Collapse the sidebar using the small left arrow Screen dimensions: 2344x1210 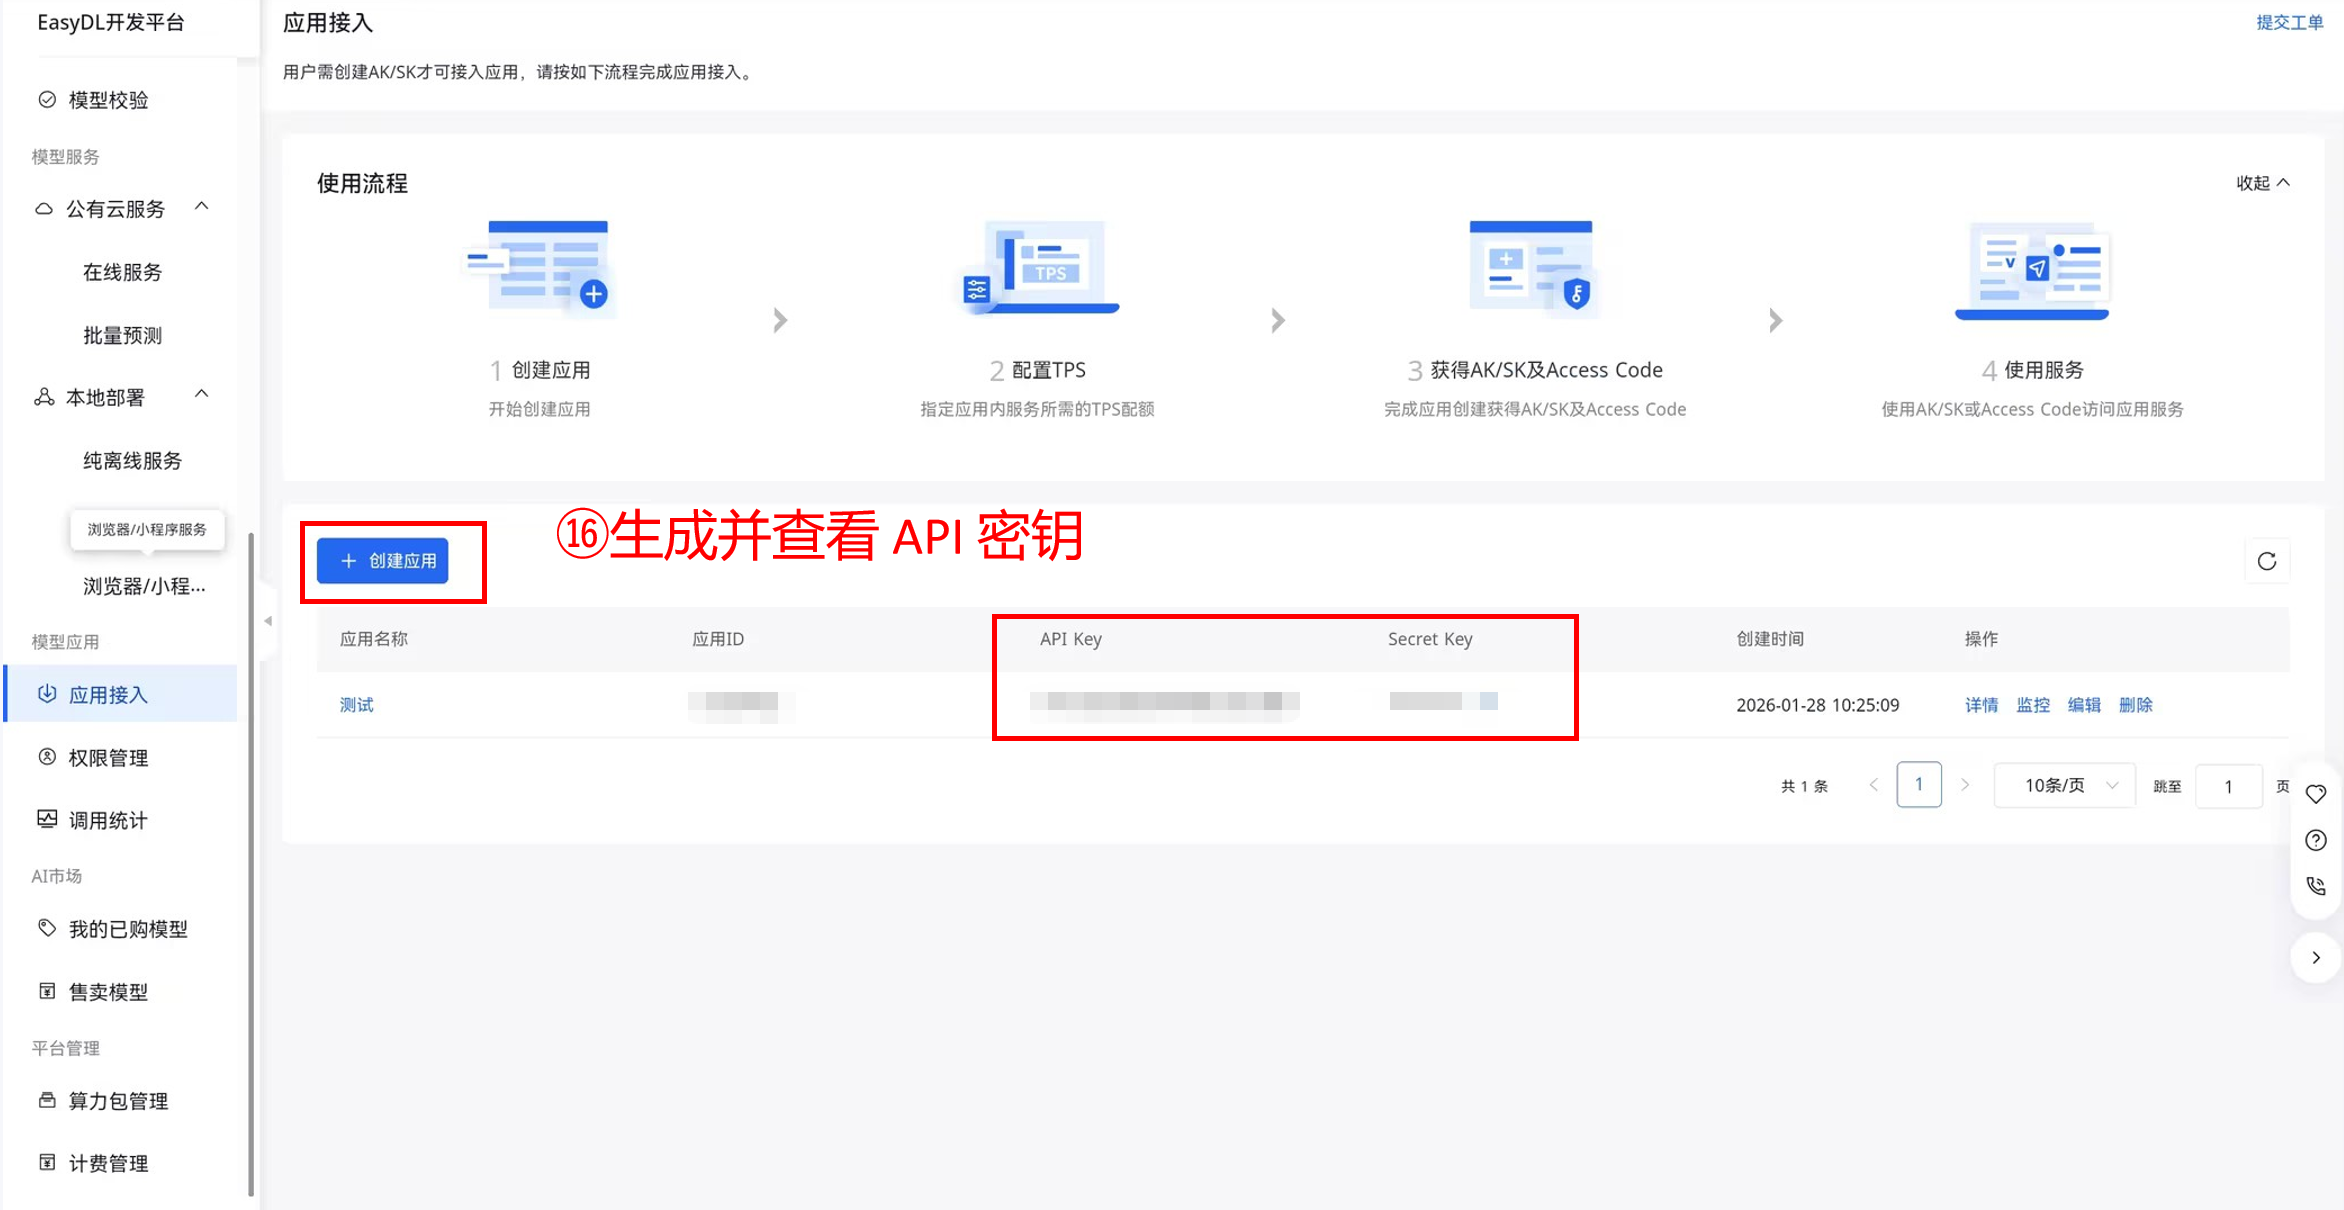coord(268,621)
